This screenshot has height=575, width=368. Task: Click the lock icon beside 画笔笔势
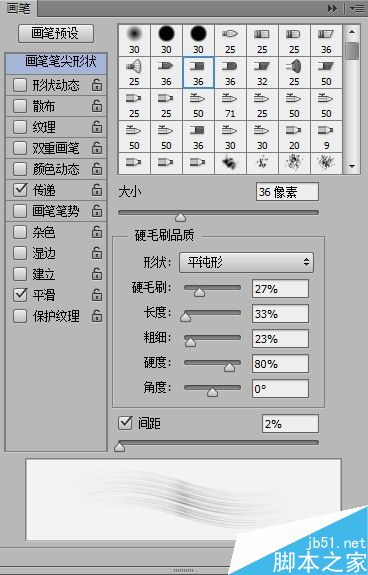(97, 211)
